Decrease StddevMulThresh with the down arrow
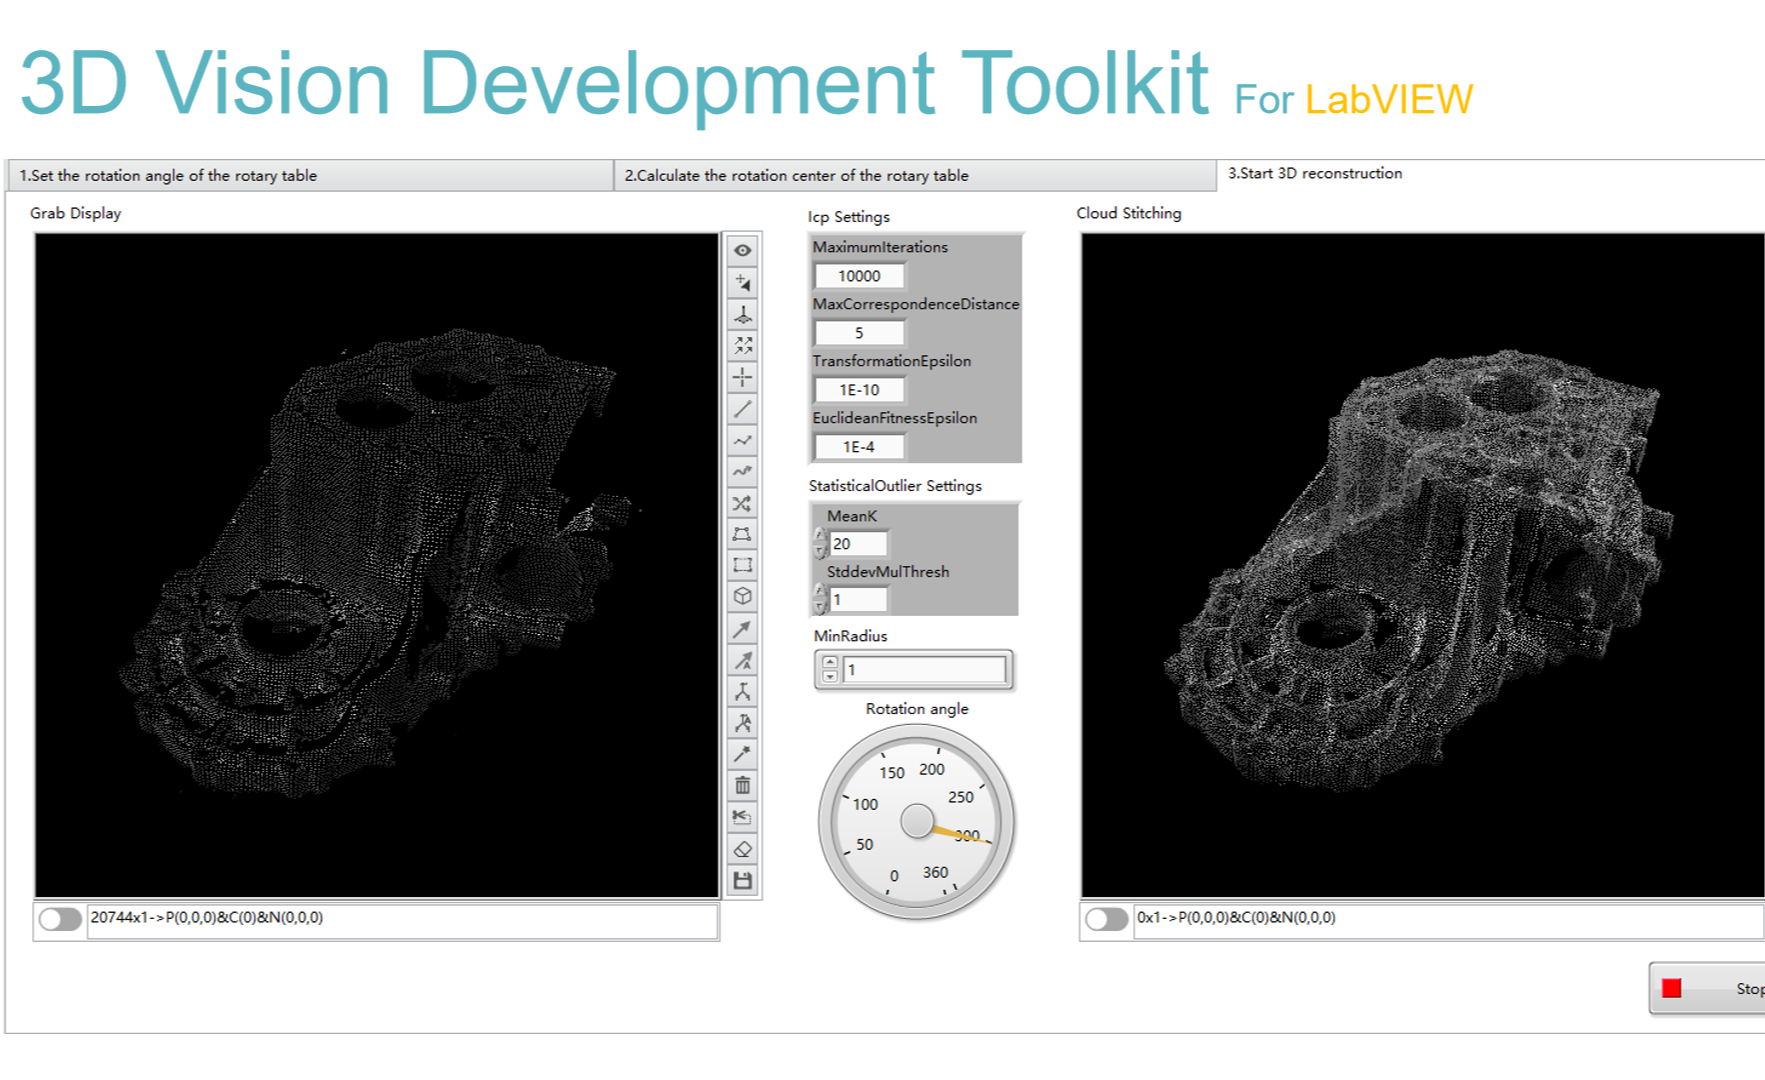Screen dimensions: 1765x1080 click(820, 604)
